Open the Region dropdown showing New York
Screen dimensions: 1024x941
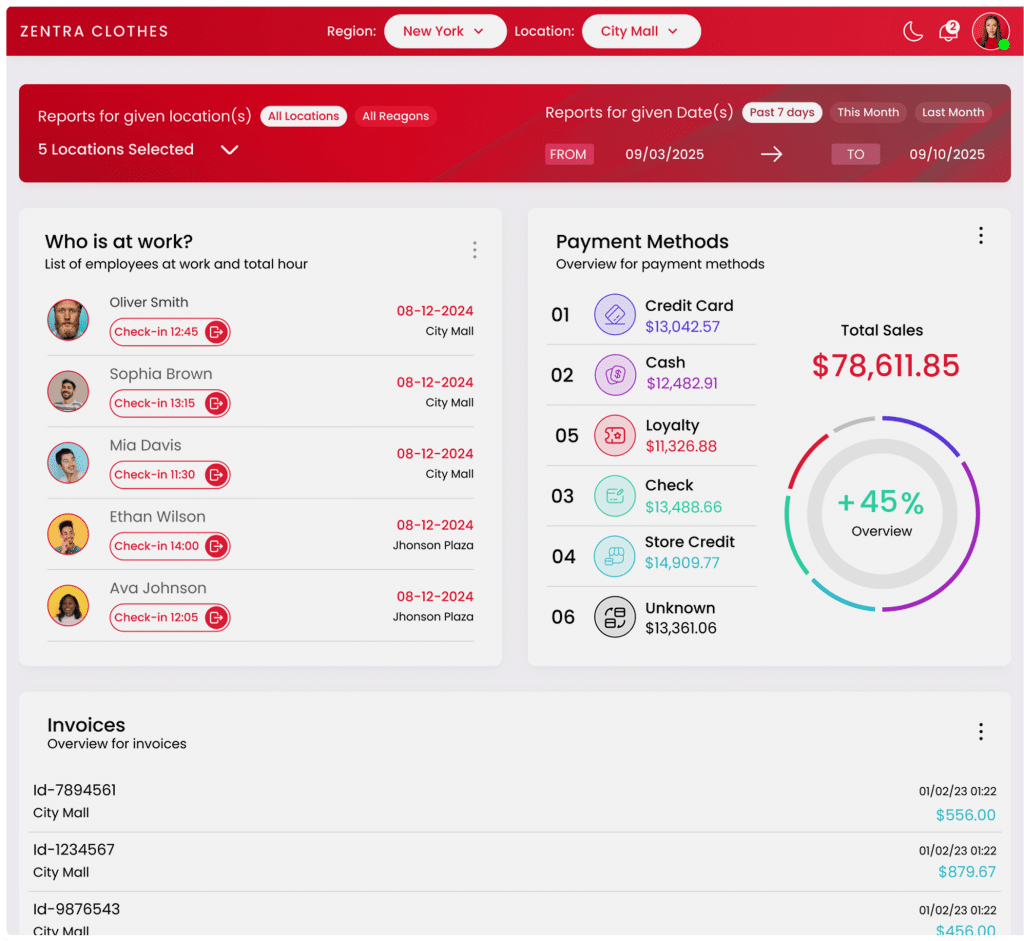click(x=445, y=31)
